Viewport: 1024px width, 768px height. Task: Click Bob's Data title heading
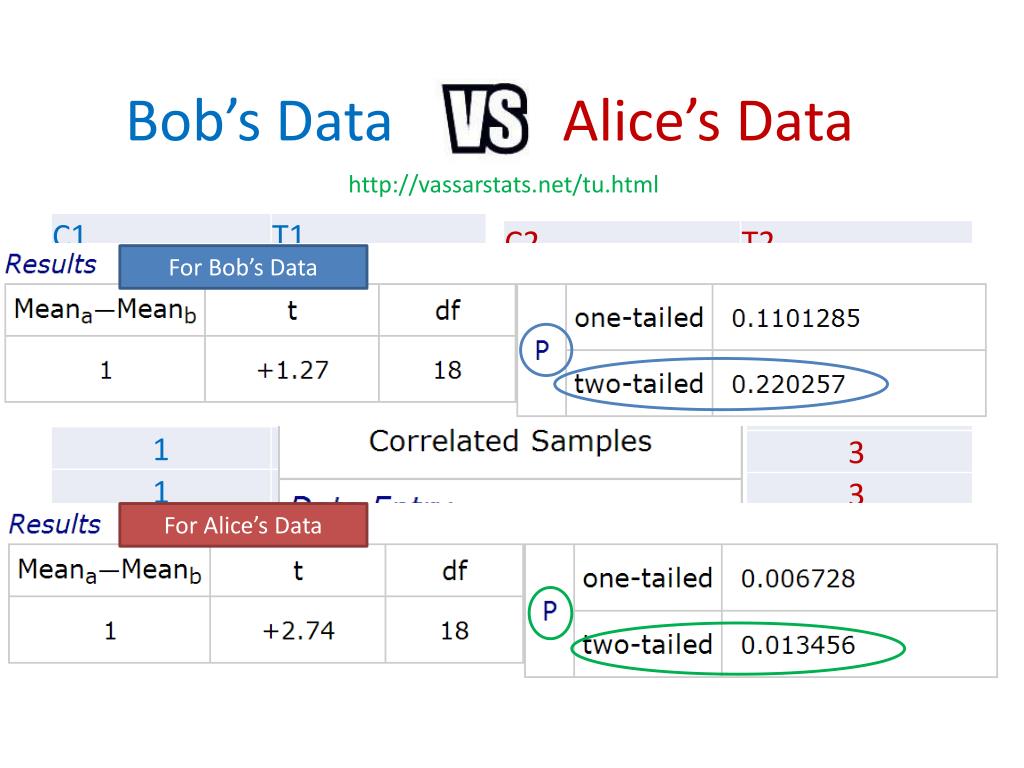[x=259, y=121]
